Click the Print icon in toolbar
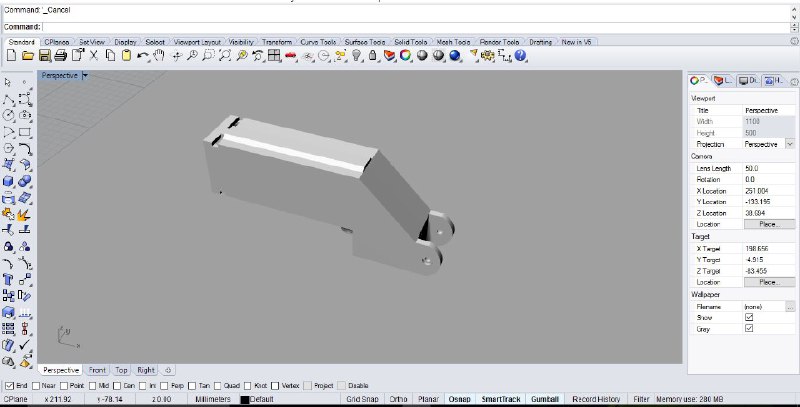The width and height of the screenshot is (800, 407). click(61, 56)
